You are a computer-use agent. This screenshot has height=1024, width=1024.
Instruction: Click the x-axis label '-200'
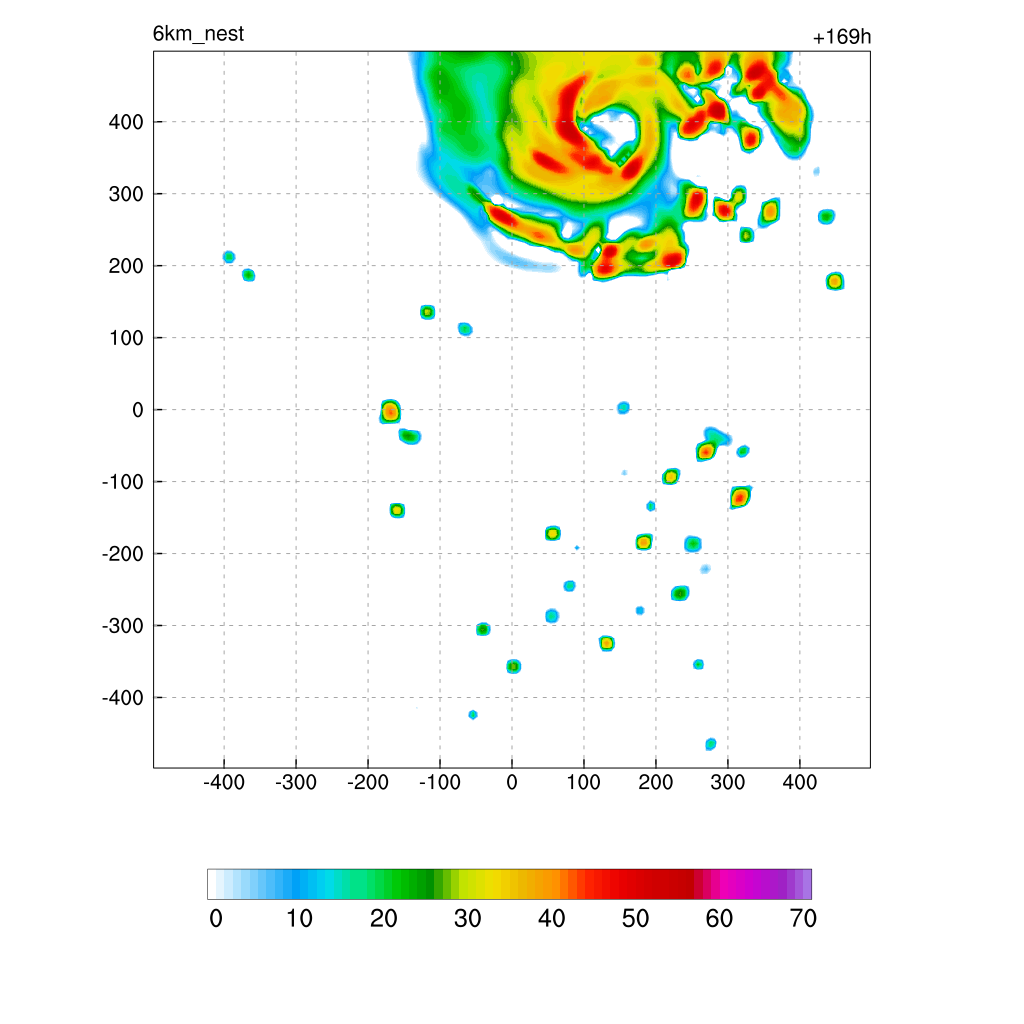(x=368, y=782)
